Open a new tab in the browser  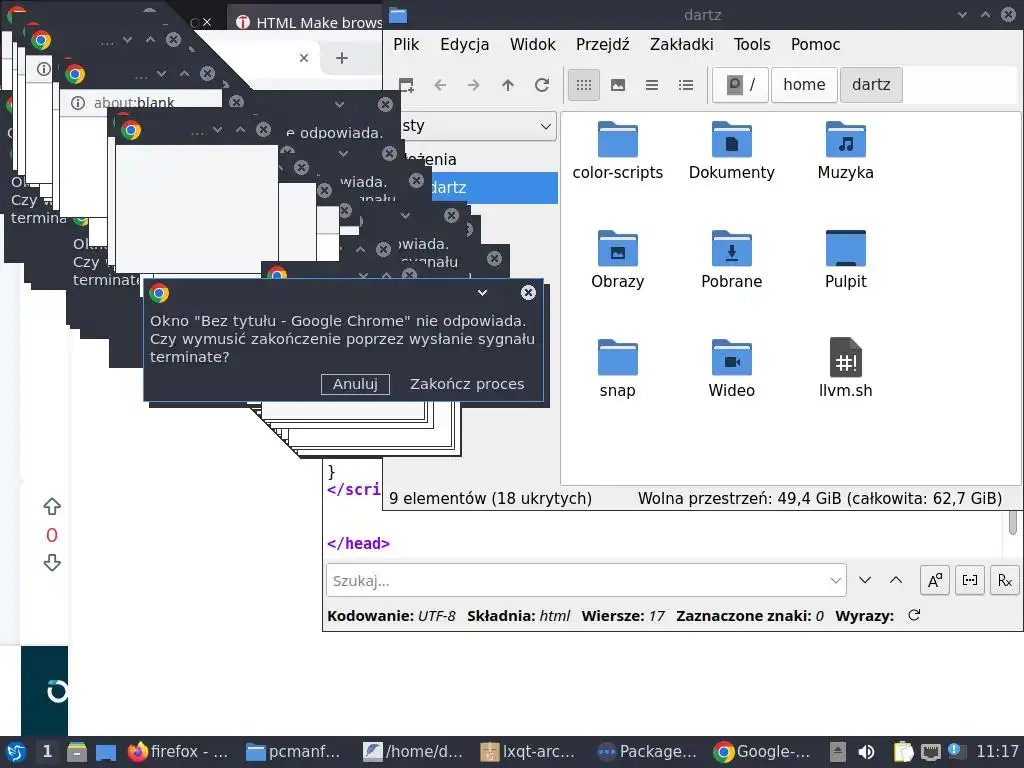pyautogui.click(x=342, y=58)
